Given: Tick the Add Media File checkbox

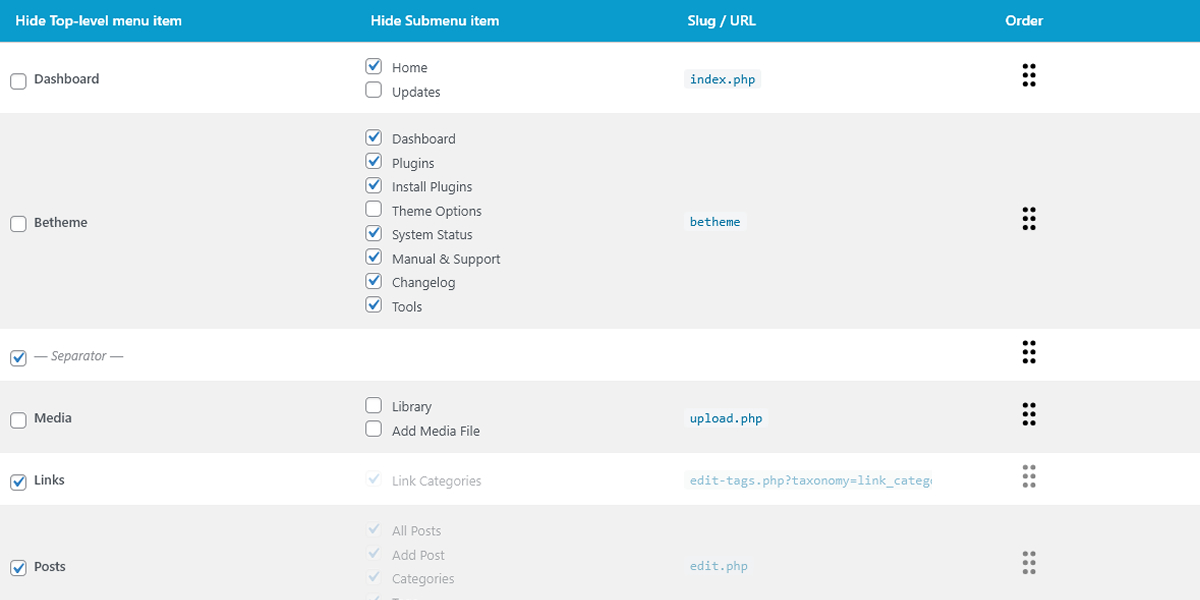Looking at the screenshot, I should tap(374, 429).
